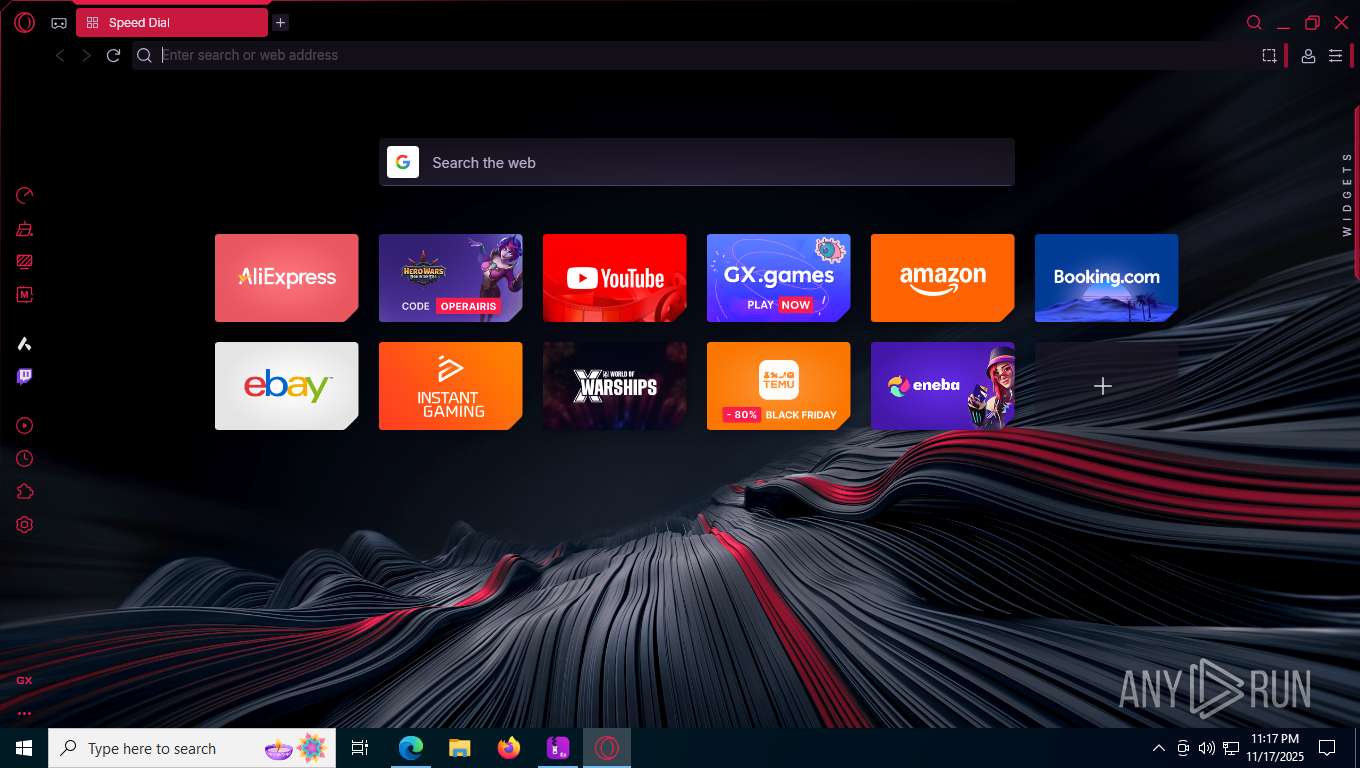Open the notification center icon

point(1327,748)
